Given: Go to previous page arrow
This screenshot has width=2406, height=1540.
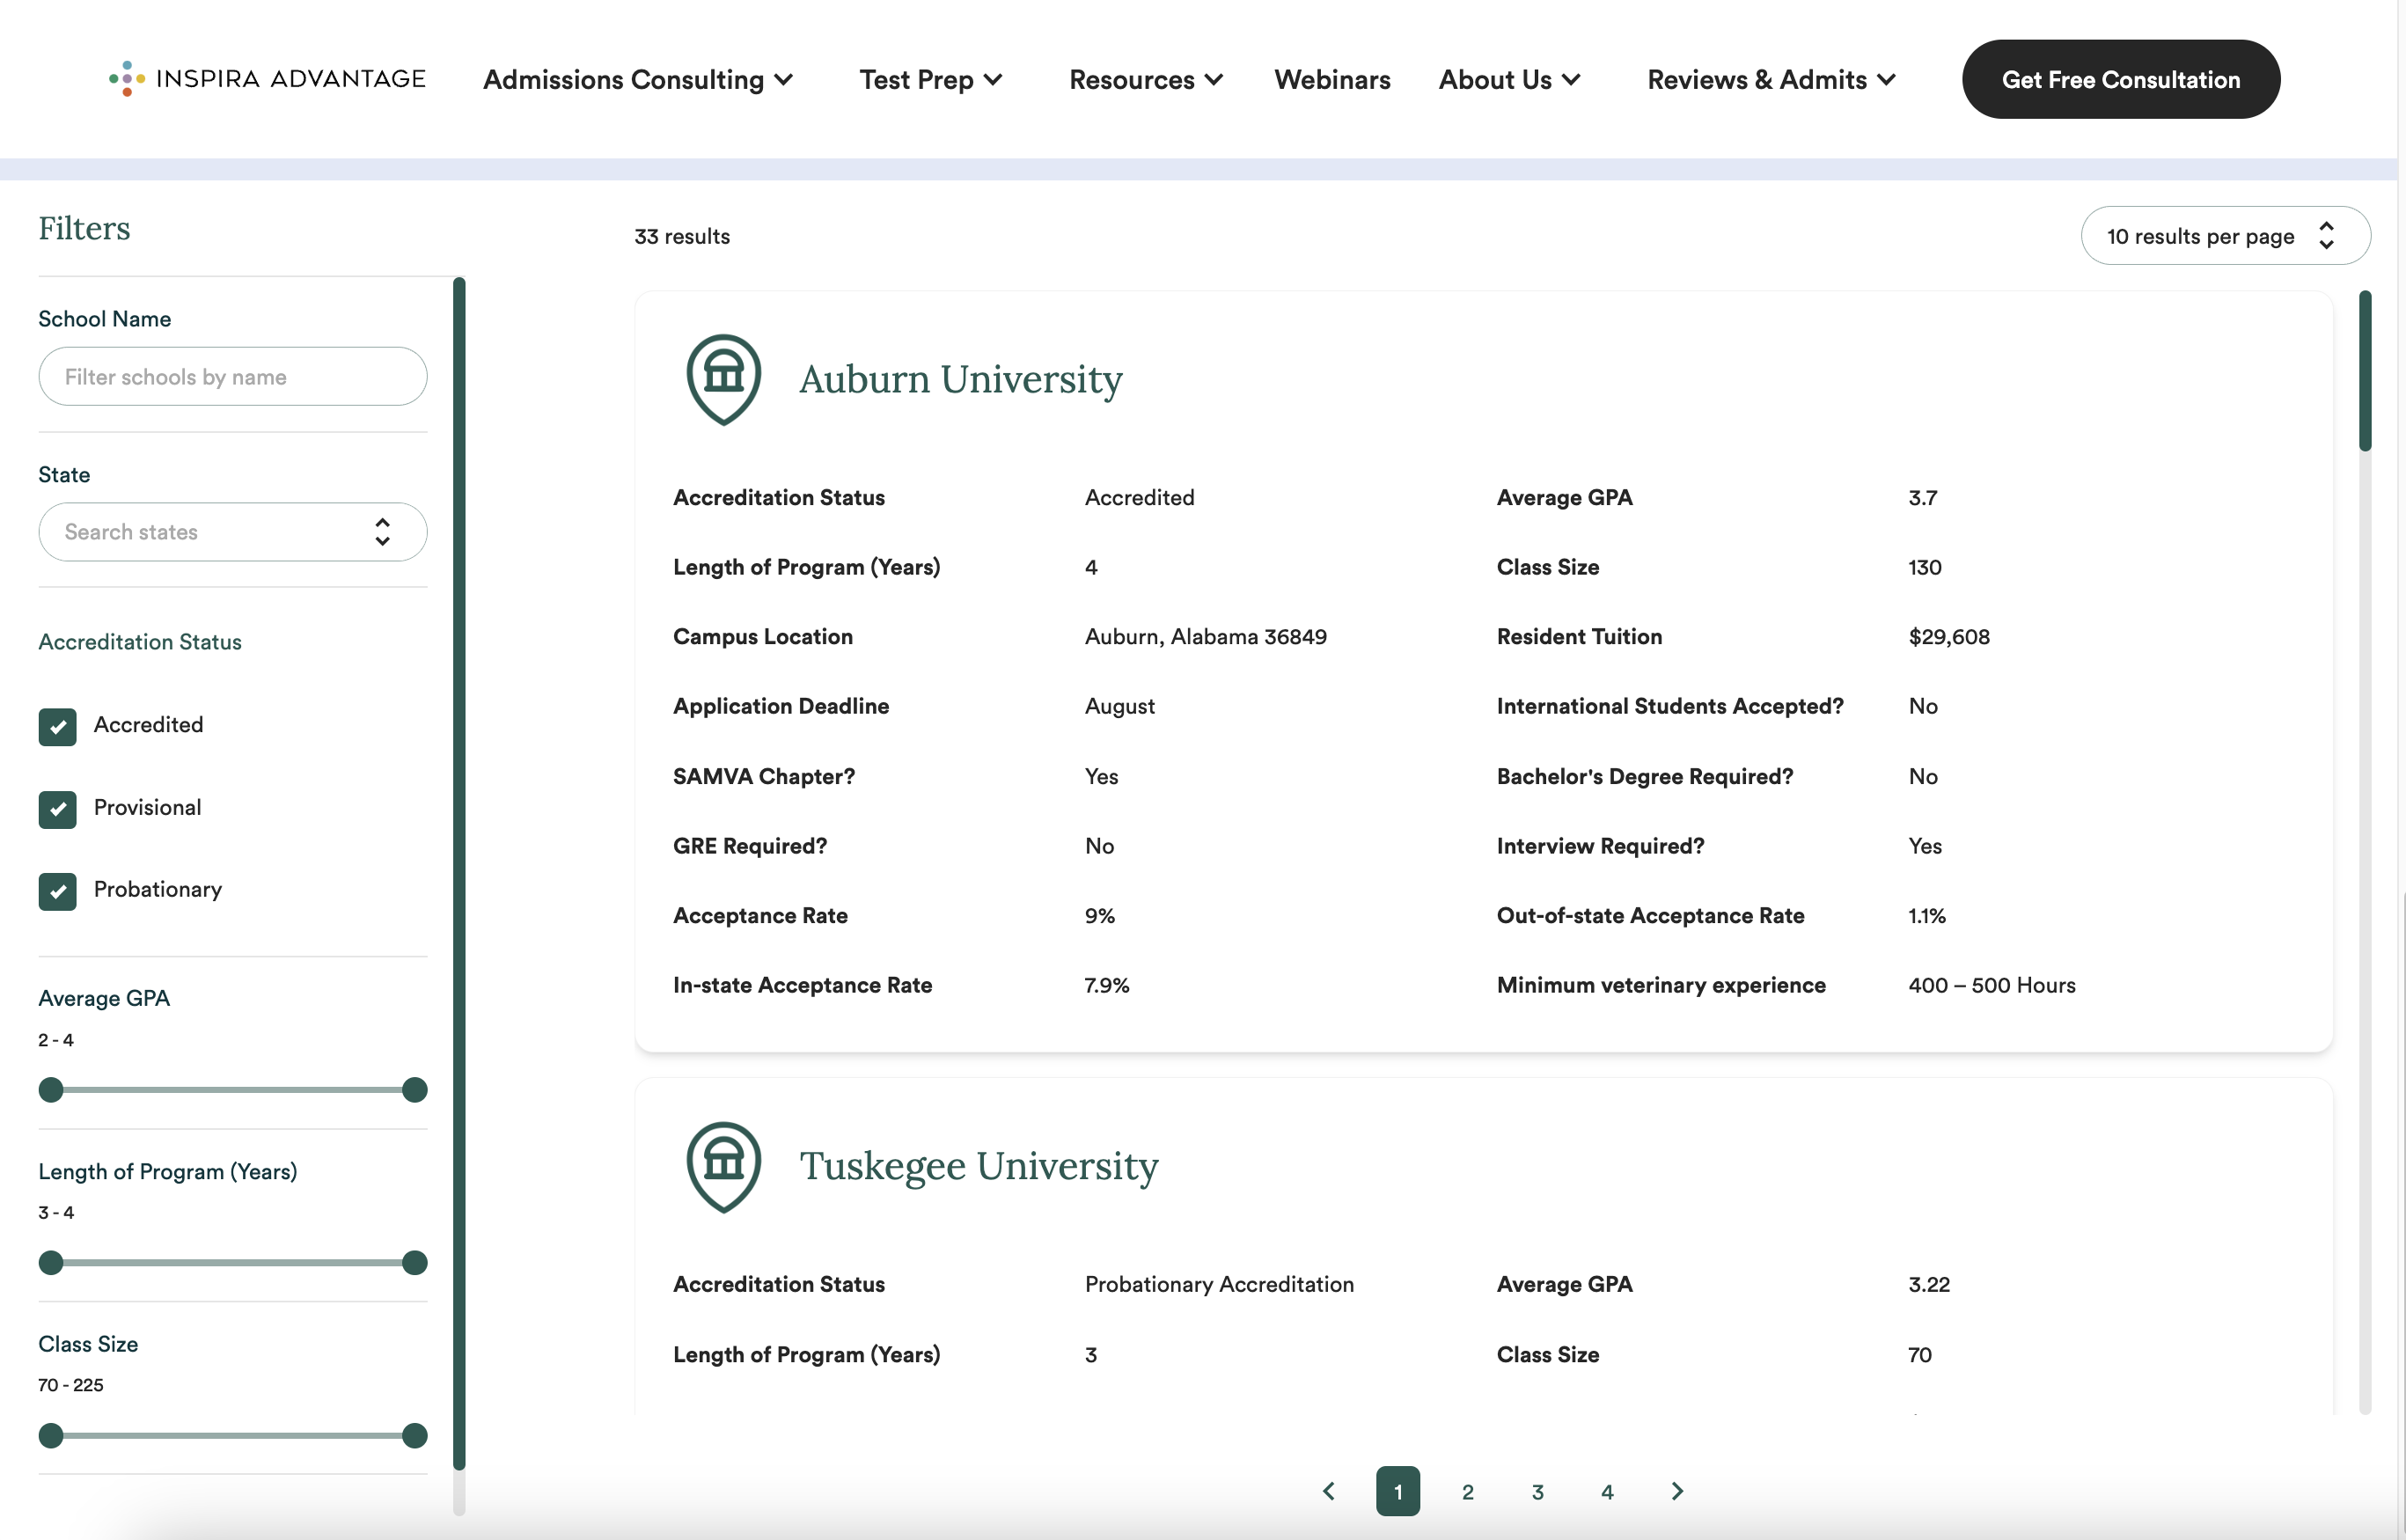Looking at the screenshot, I should pyautogui.click(x=1328, y=1491).
